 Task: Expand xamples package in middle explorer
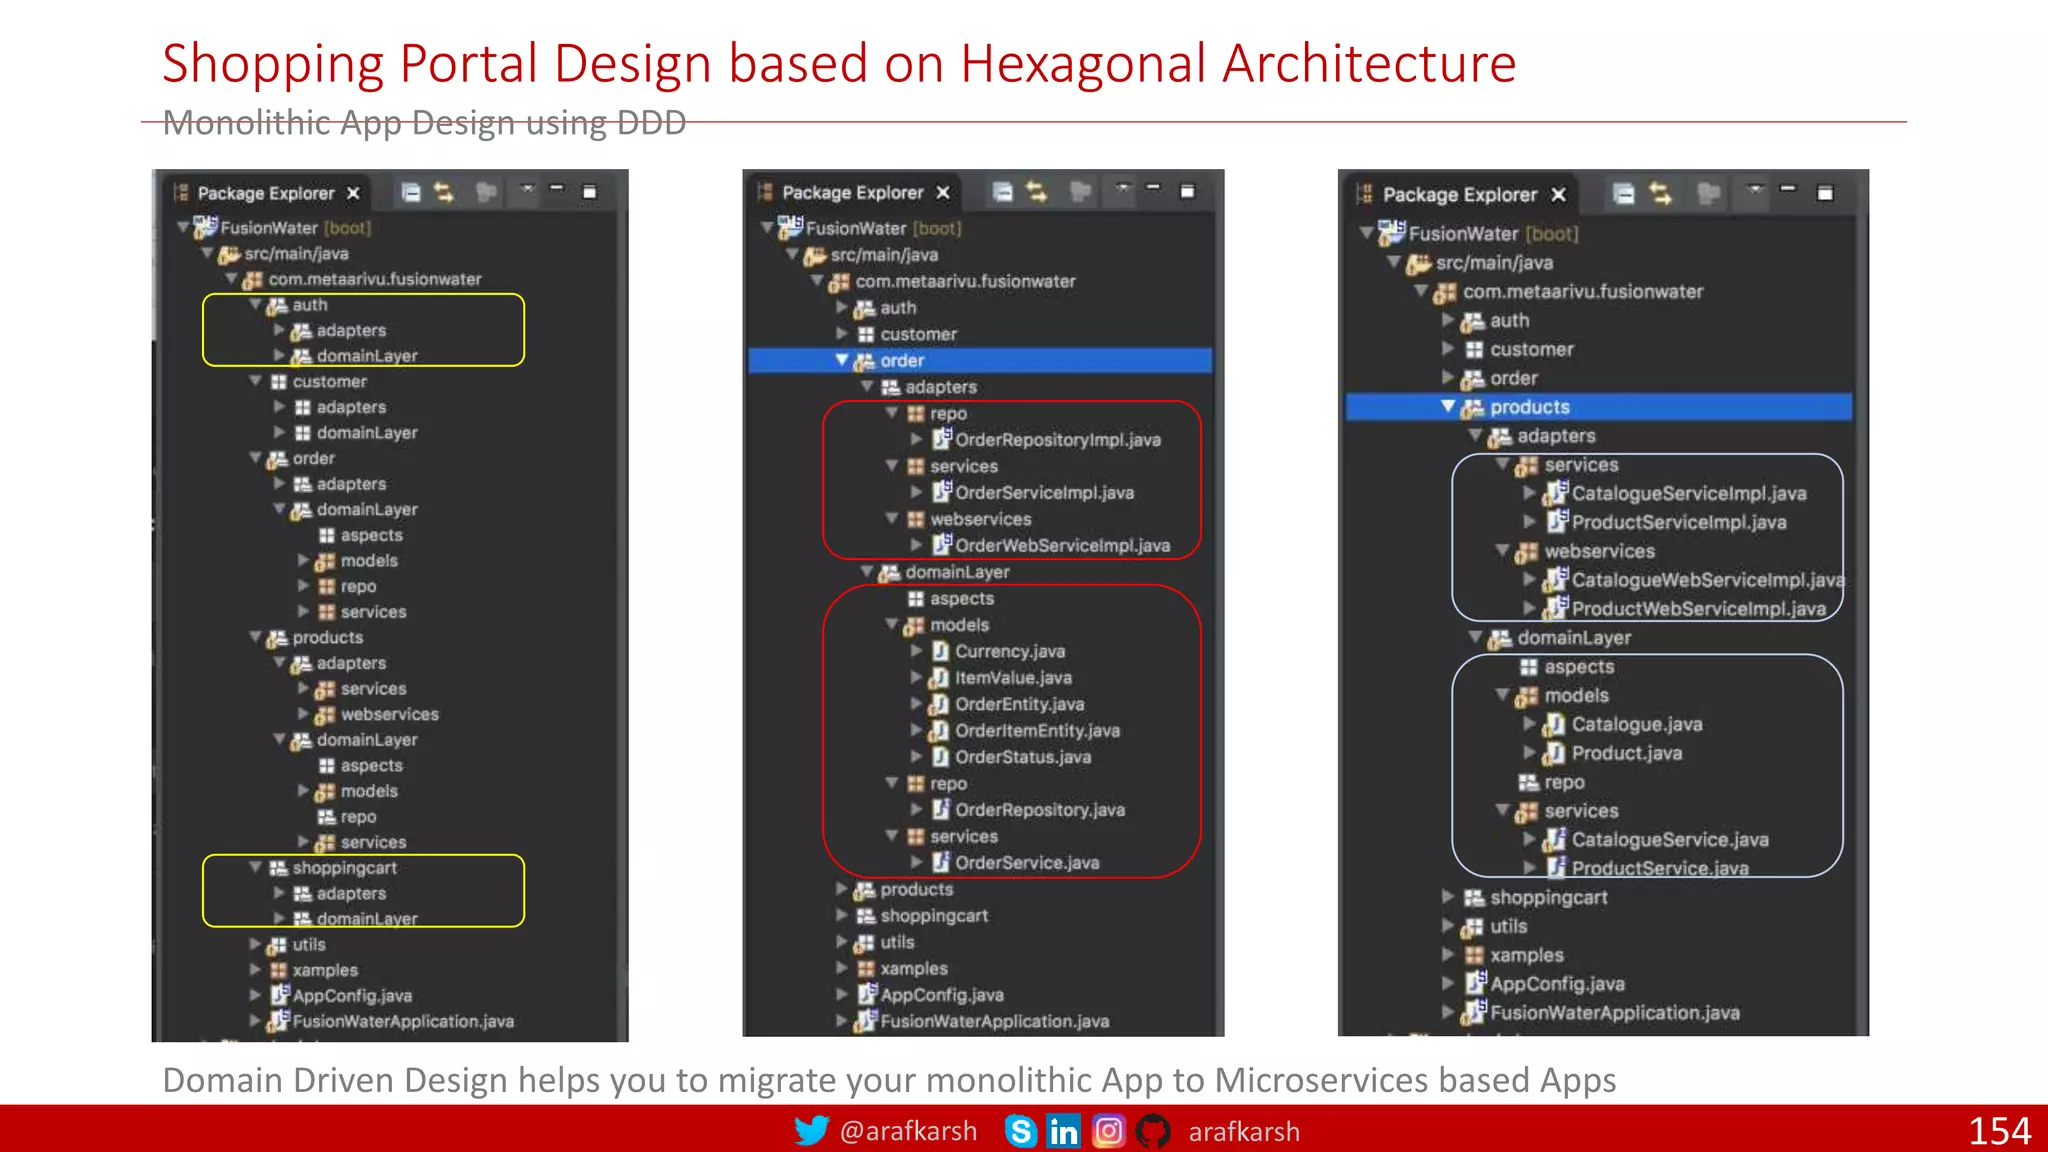click(x=842, y=968)
